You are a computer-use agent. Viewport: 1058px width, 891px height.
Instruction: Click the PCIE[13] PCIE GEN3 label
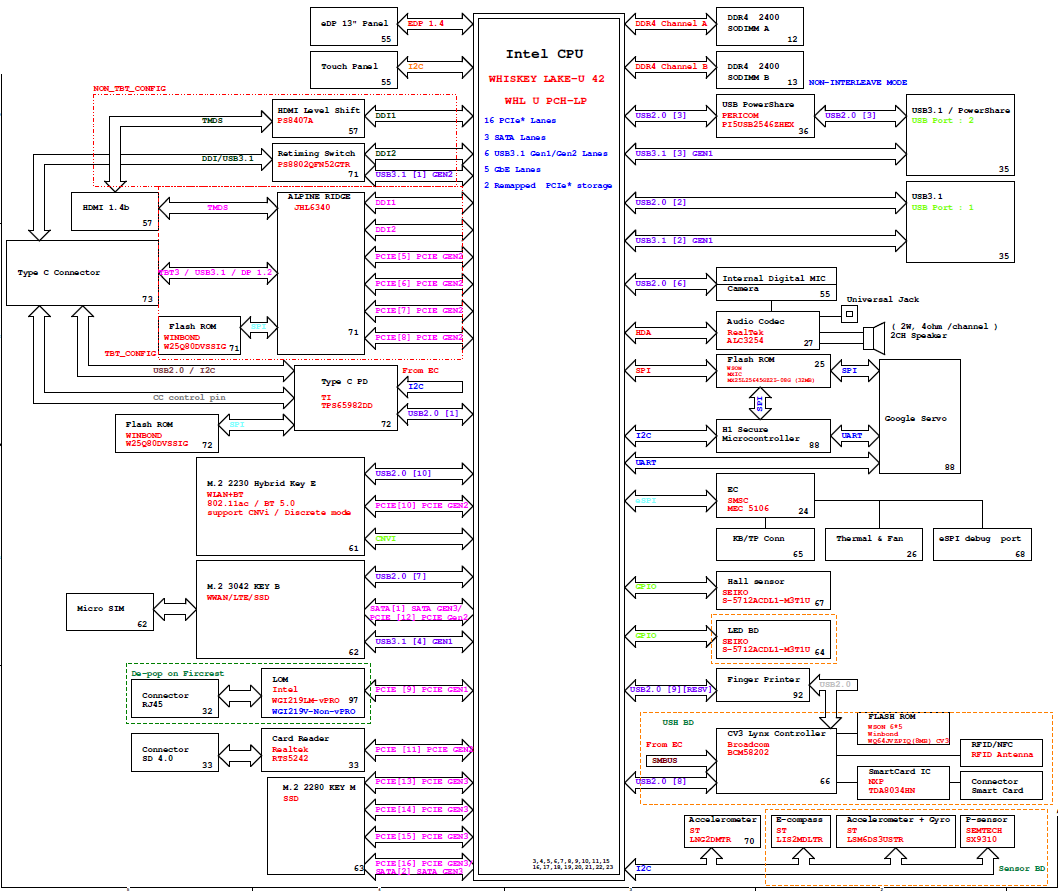(x=422, y=782)
